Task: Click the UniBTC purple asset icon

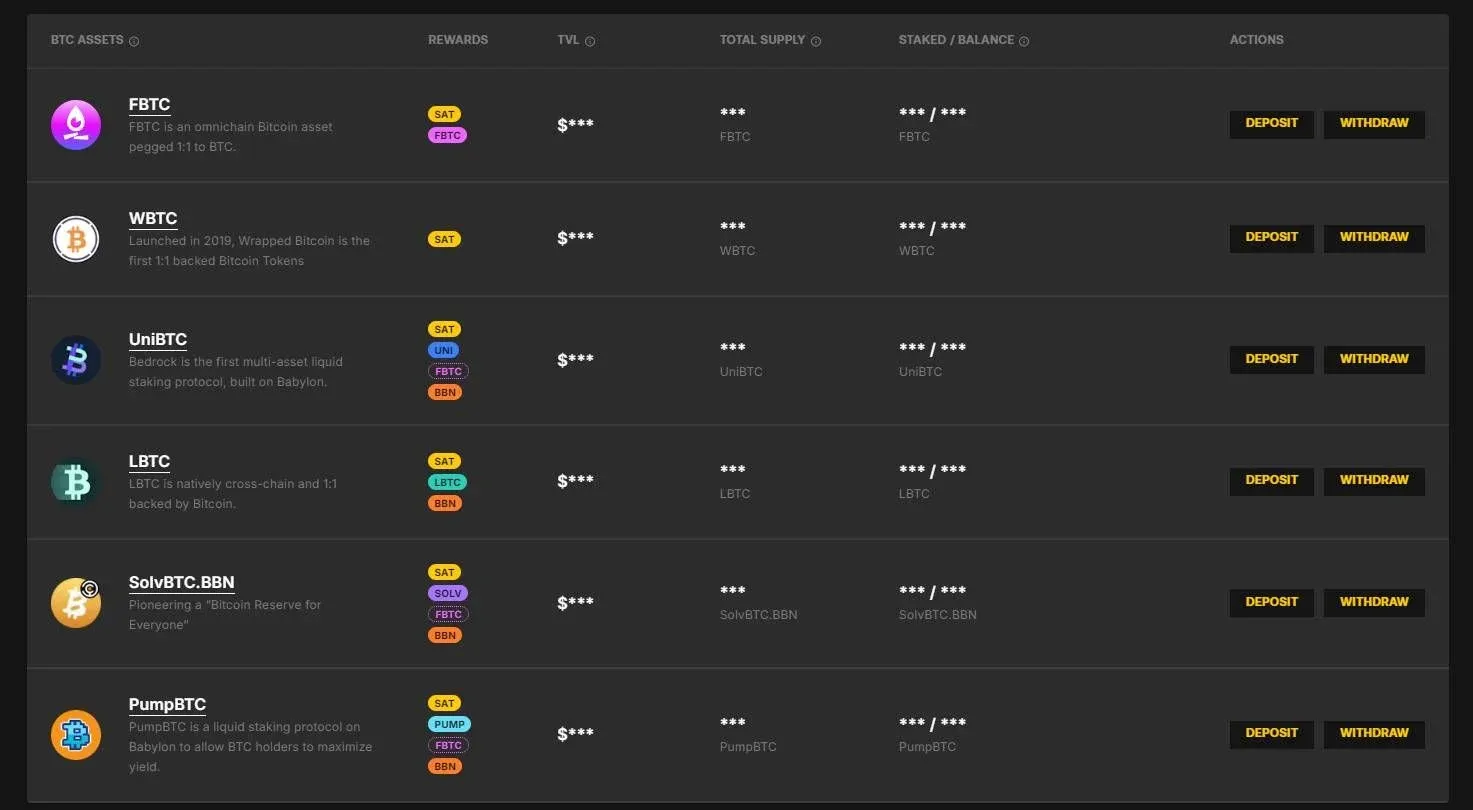Action: pos(75,359)
